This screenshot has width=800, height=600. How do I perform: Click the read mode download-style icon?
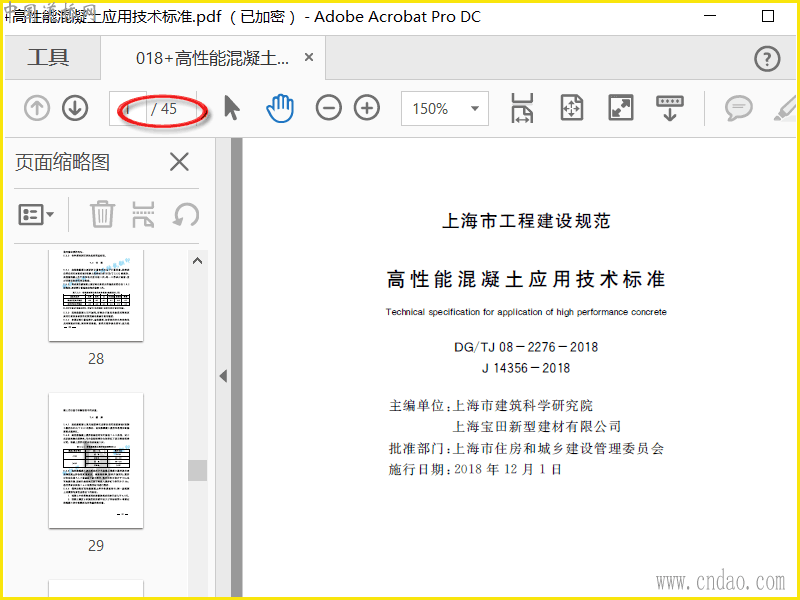point(670,108)
